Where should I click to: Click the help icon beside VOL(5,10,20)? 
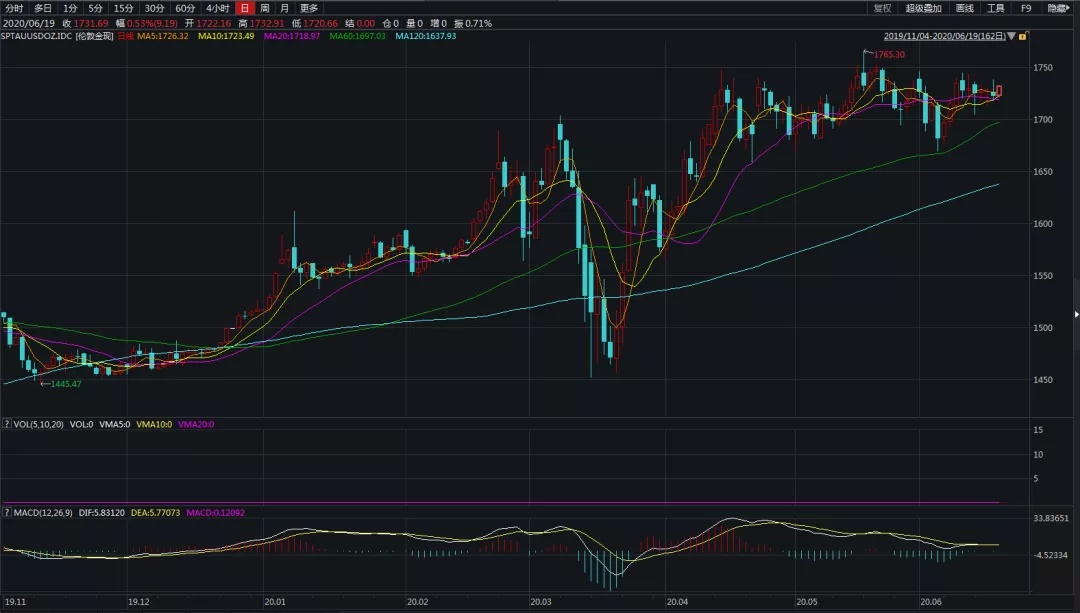7,424
